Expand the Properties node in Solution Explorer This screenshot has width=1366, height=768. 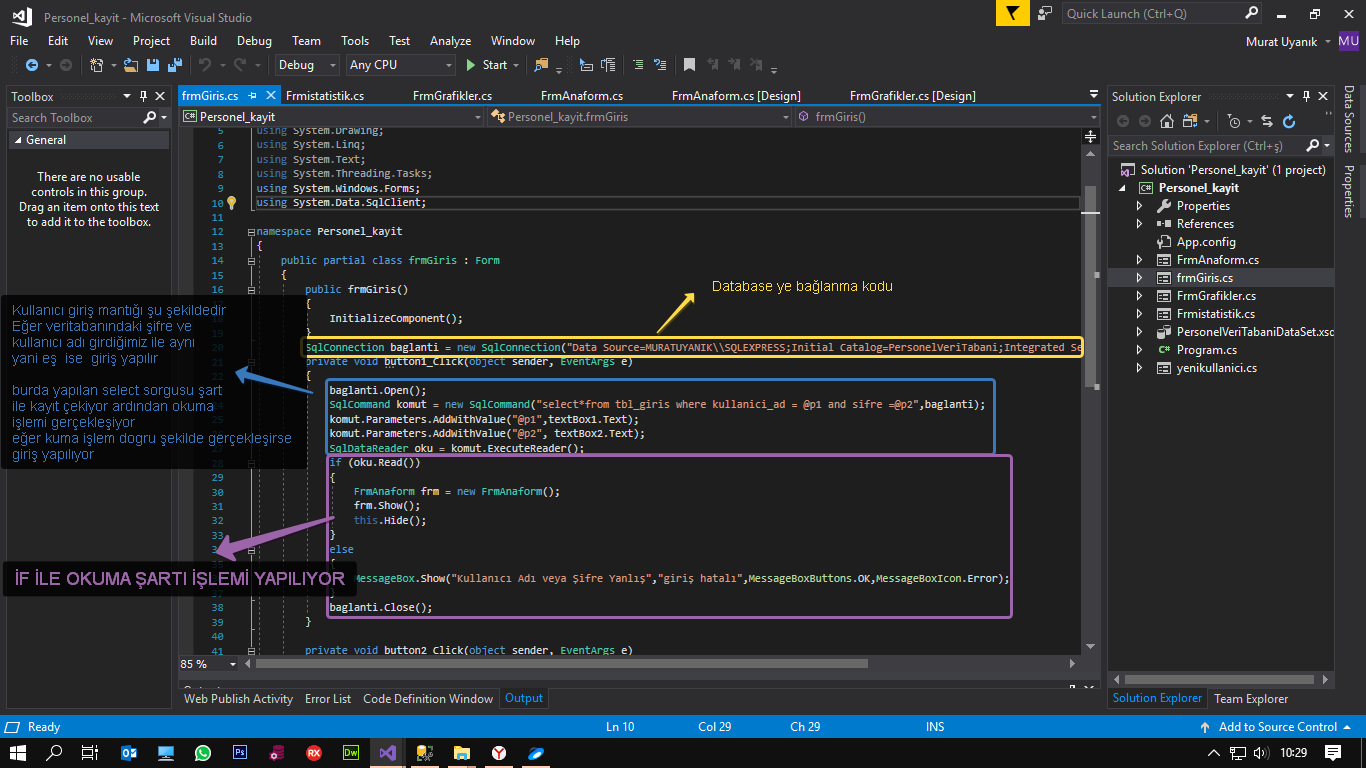[1139, 206]
